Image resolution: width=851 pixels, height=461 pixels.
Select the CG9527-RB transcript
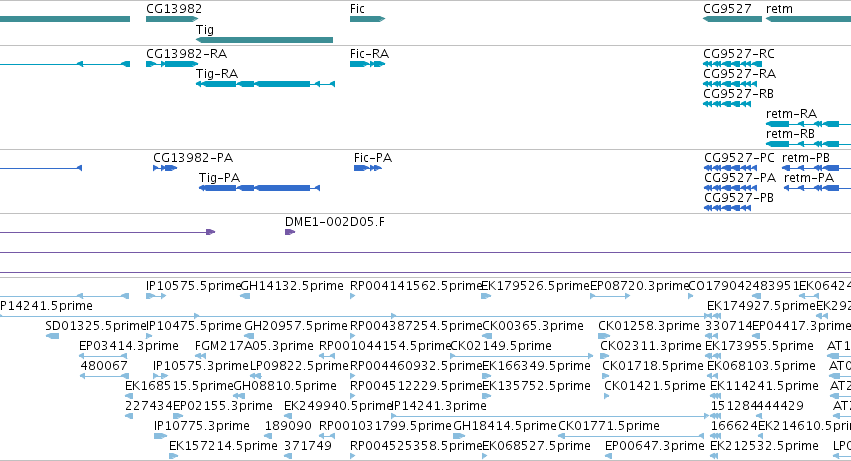coord(727,104)
